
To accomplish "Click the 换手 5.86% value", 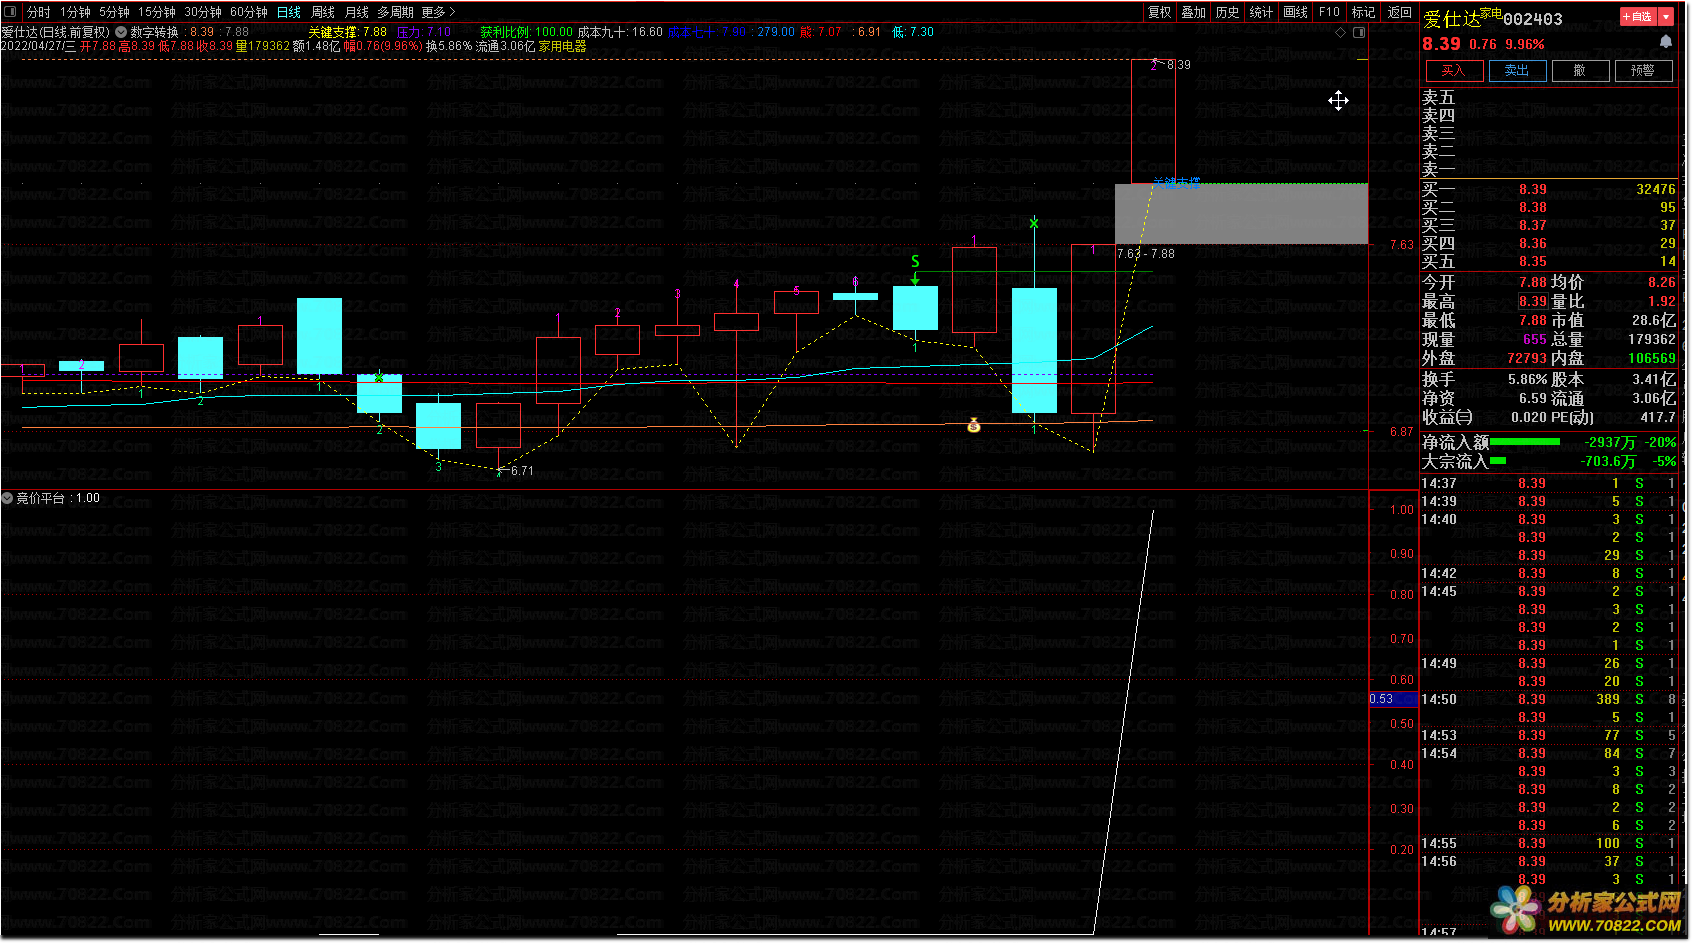I will [x=1527, y=380].
